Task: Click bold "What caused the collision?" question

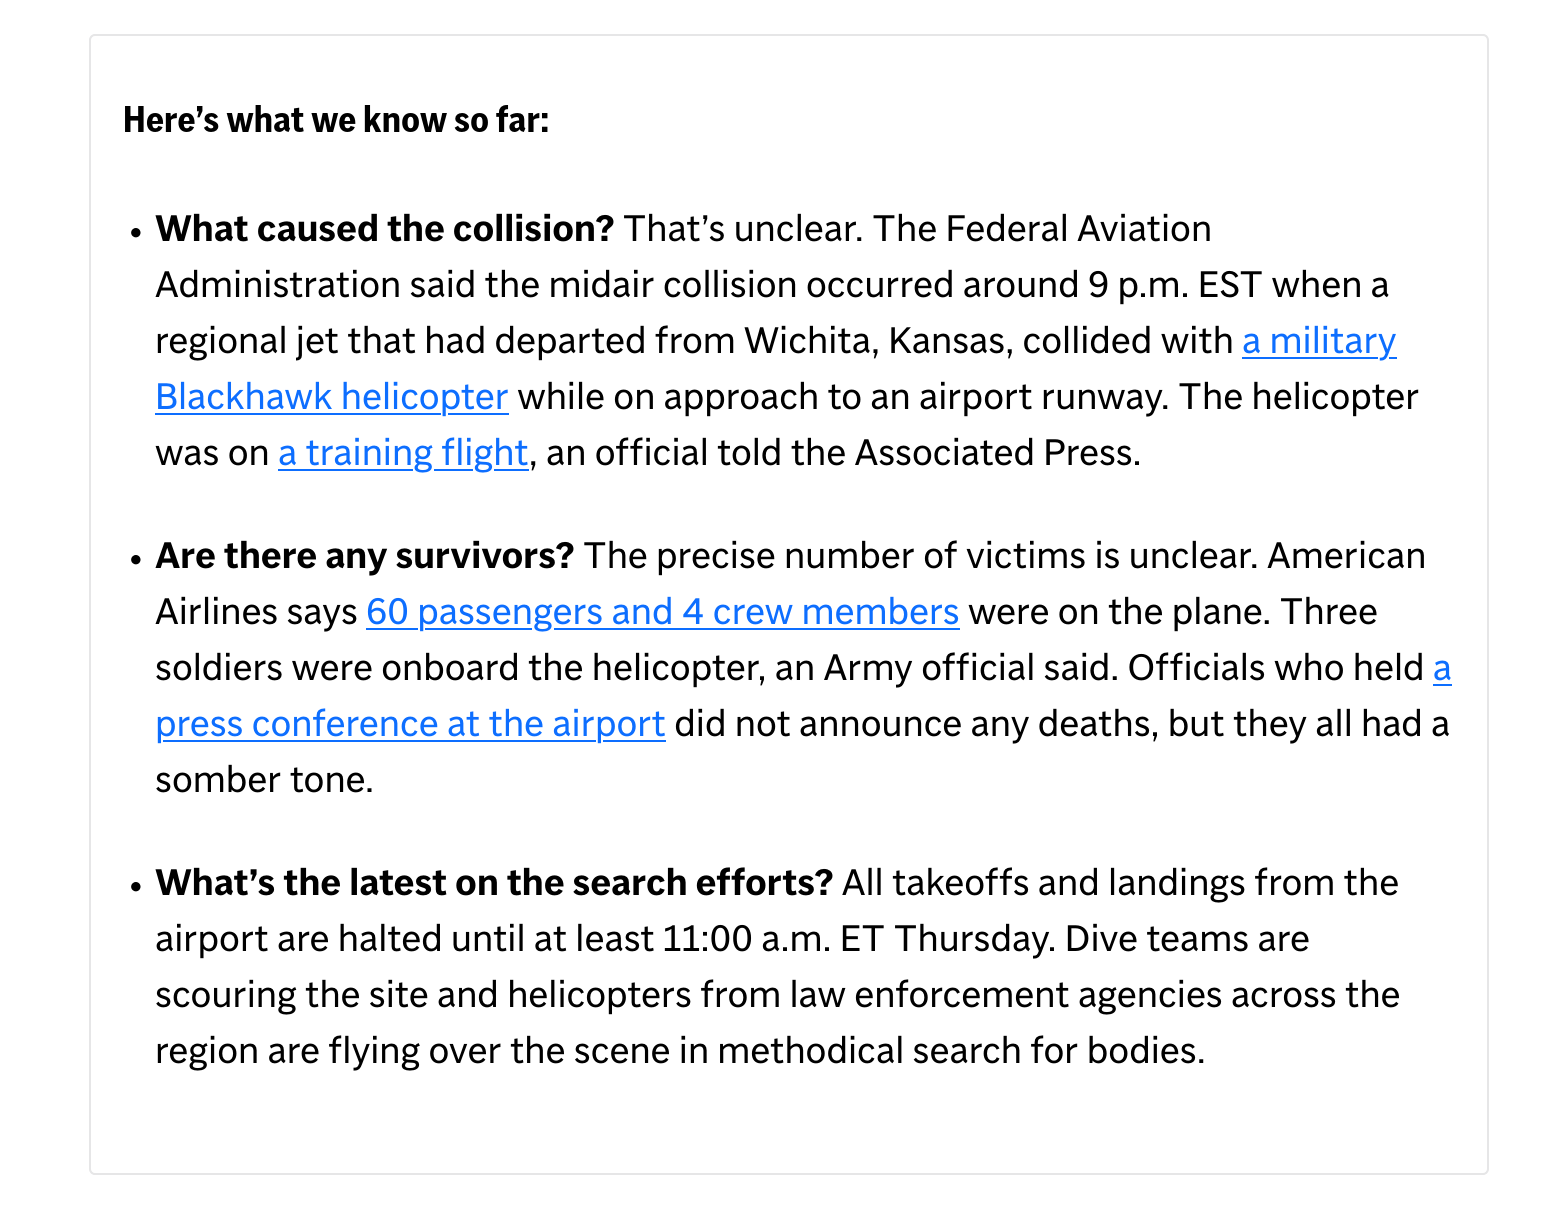Action: (384, 229)
